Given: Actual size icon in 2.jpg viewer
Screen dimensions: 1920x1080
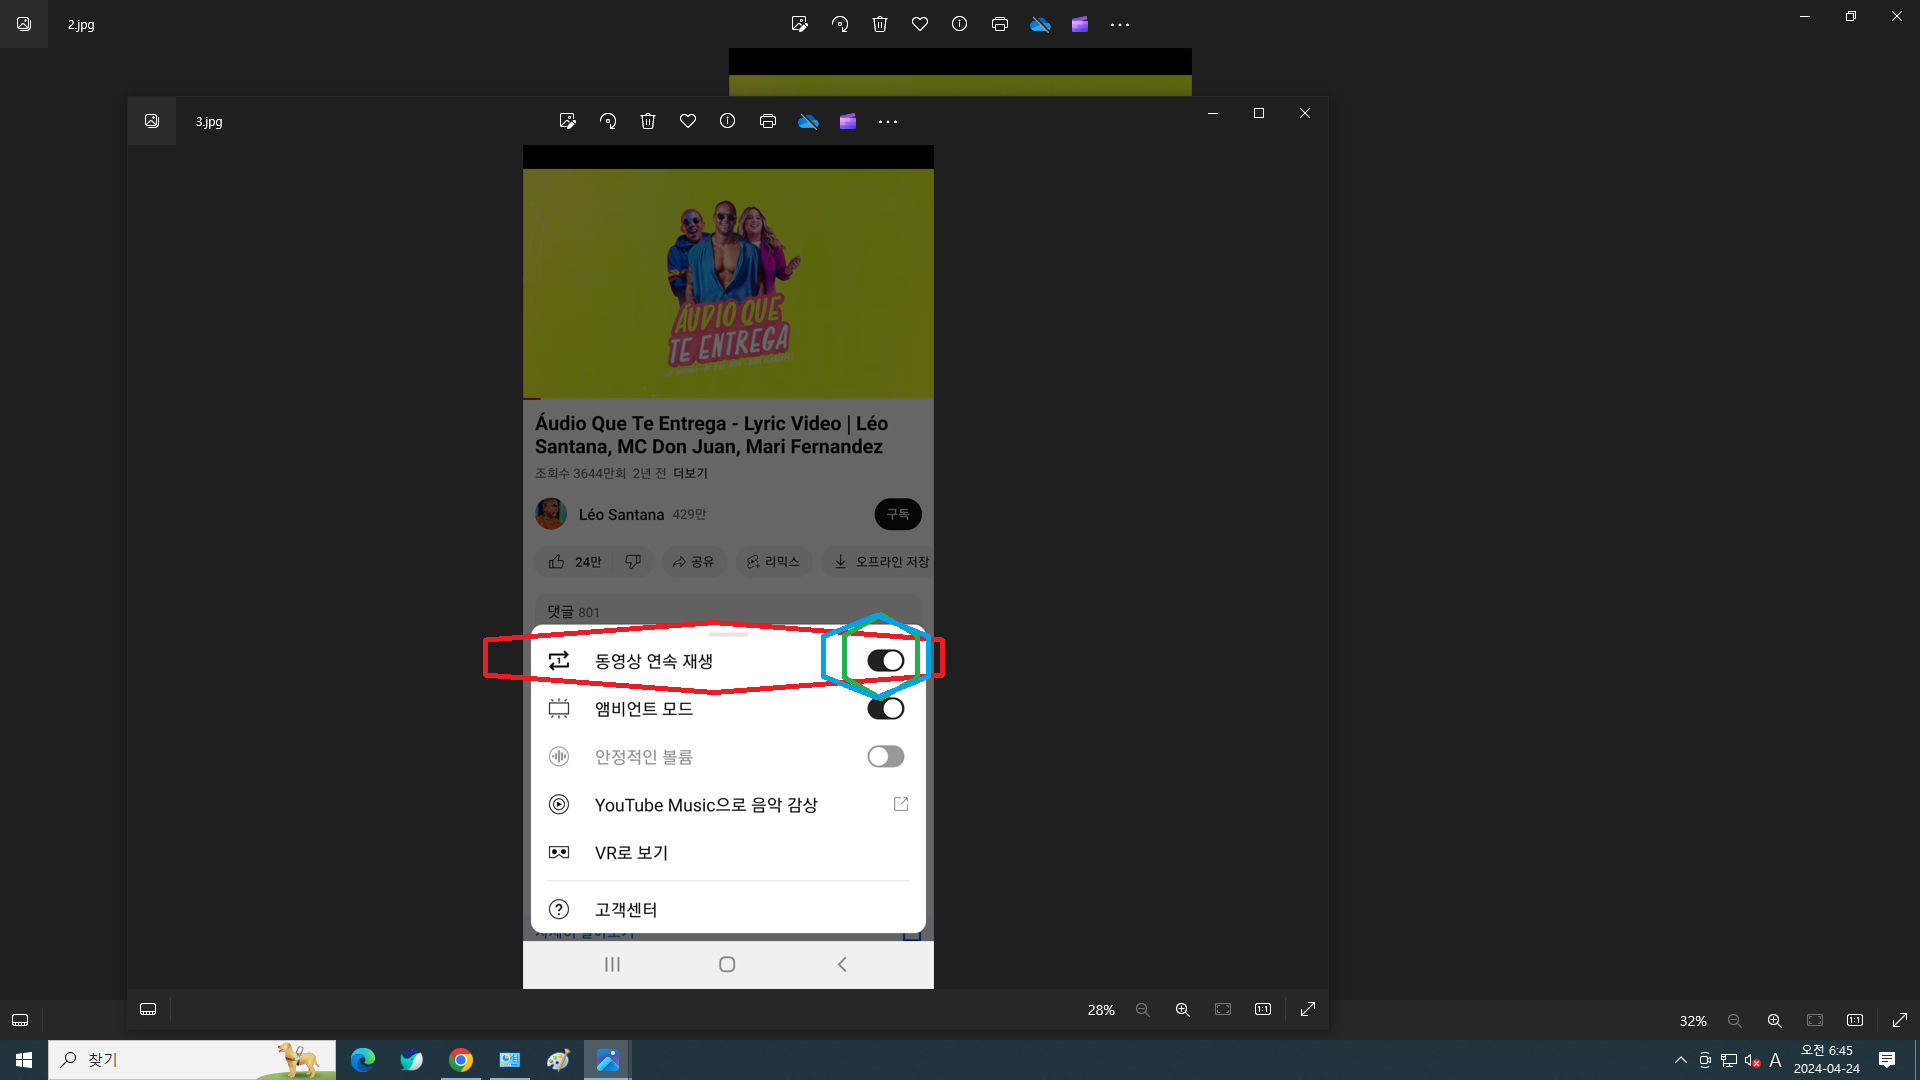Looking at the screenshot, I should 1855,1021.
